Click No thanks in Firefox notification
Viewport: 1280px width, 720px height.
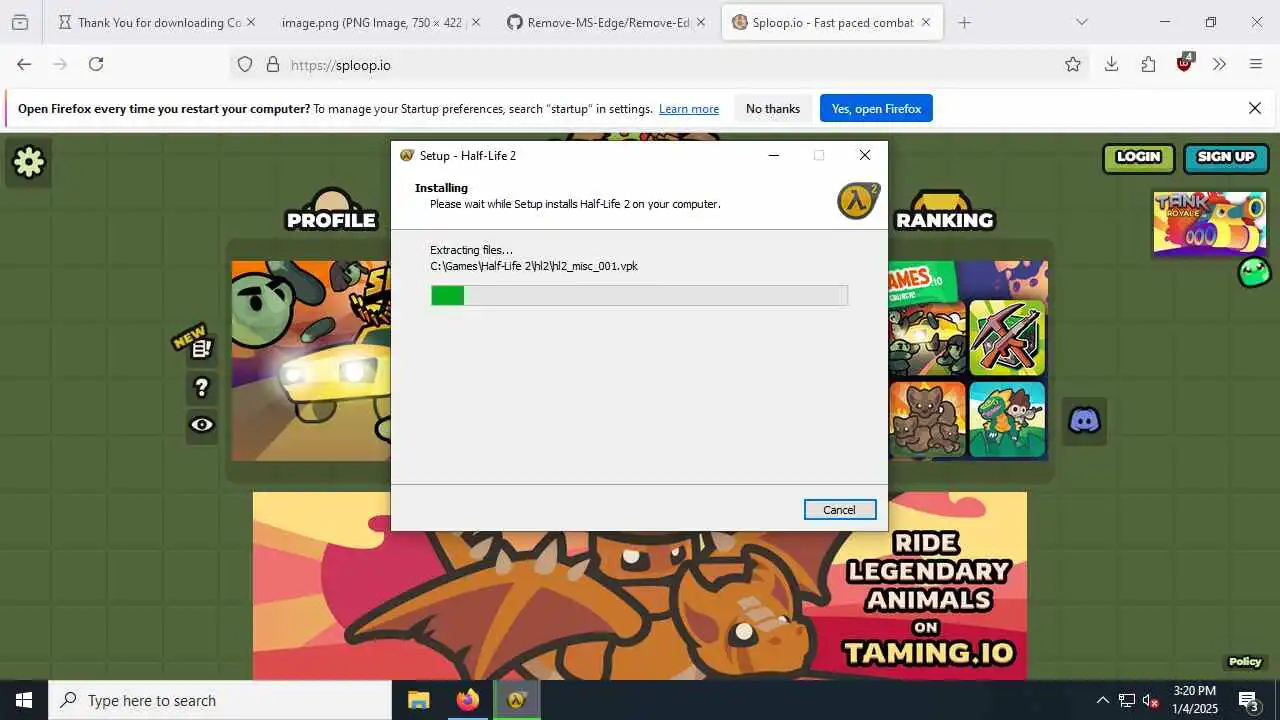[x=773, y=109]
